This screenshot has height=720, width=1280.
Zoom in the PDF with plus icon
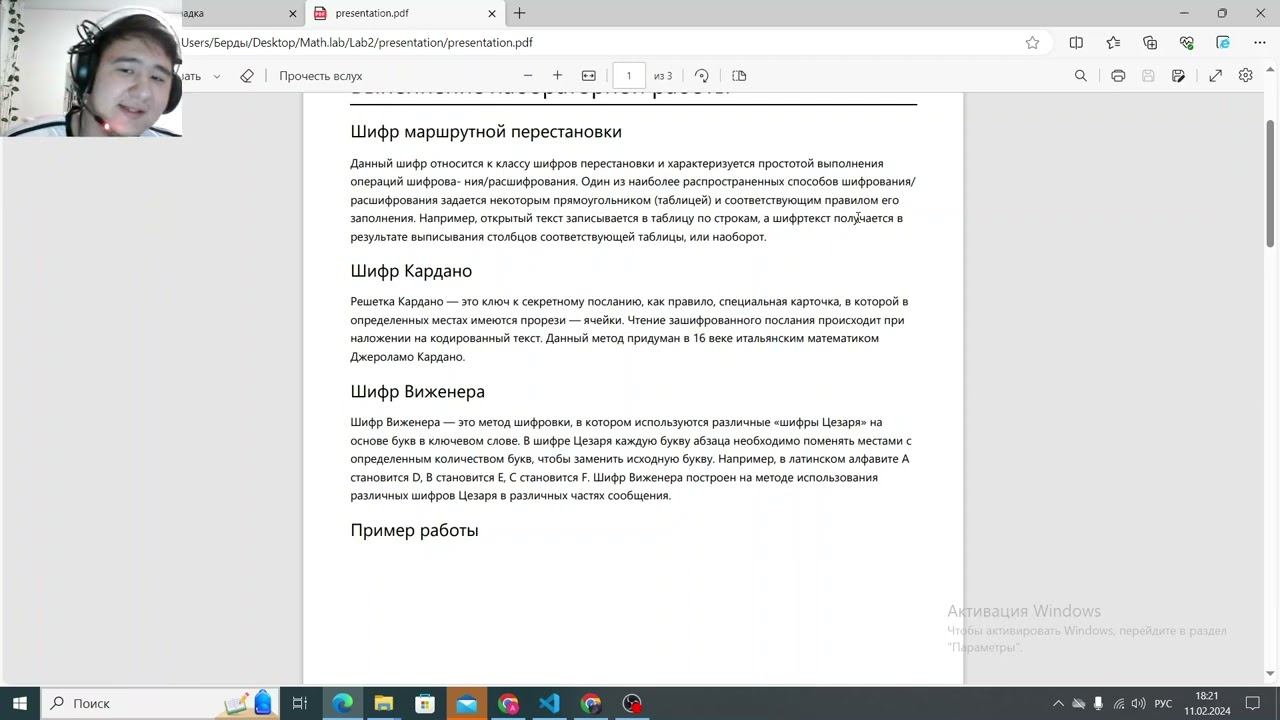click(557, 76)
